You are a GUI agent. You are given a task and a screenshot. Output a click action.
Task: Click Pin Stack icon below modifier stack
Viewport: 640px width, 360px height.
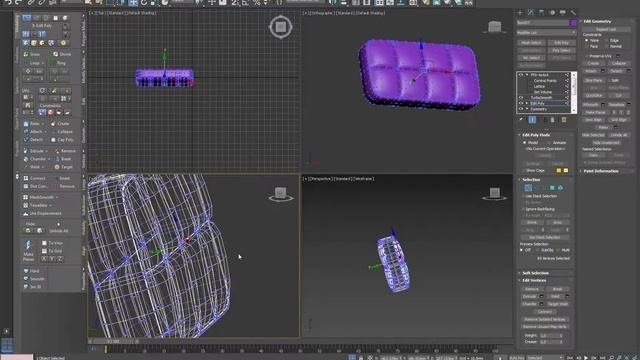521,120
